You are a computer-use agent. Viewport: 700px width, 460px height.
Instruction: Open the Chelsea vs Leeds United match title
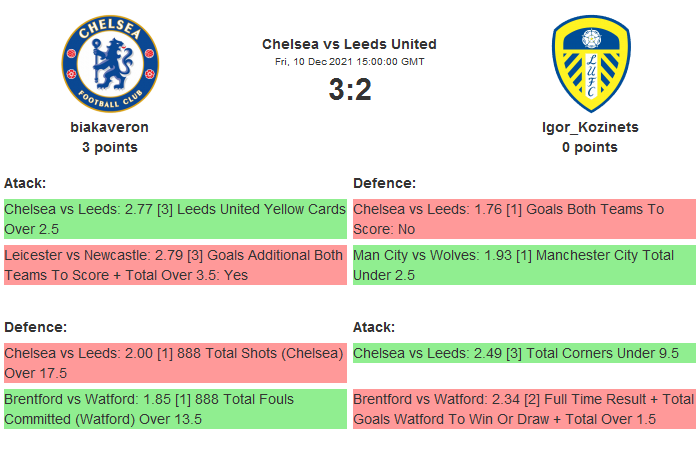point(349,44)
